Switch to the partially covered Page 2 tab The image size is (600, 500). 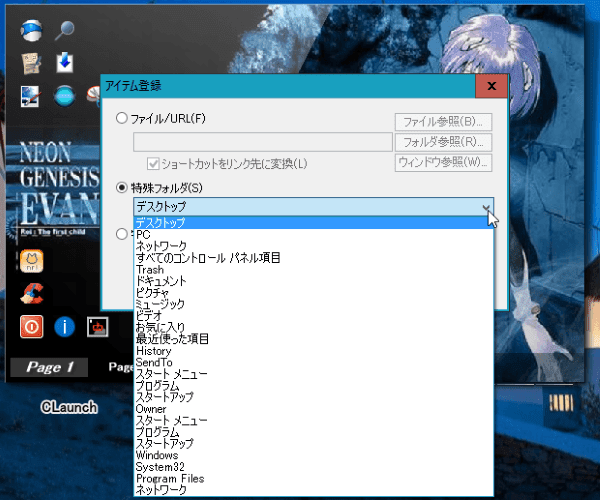tap(121, 367)
